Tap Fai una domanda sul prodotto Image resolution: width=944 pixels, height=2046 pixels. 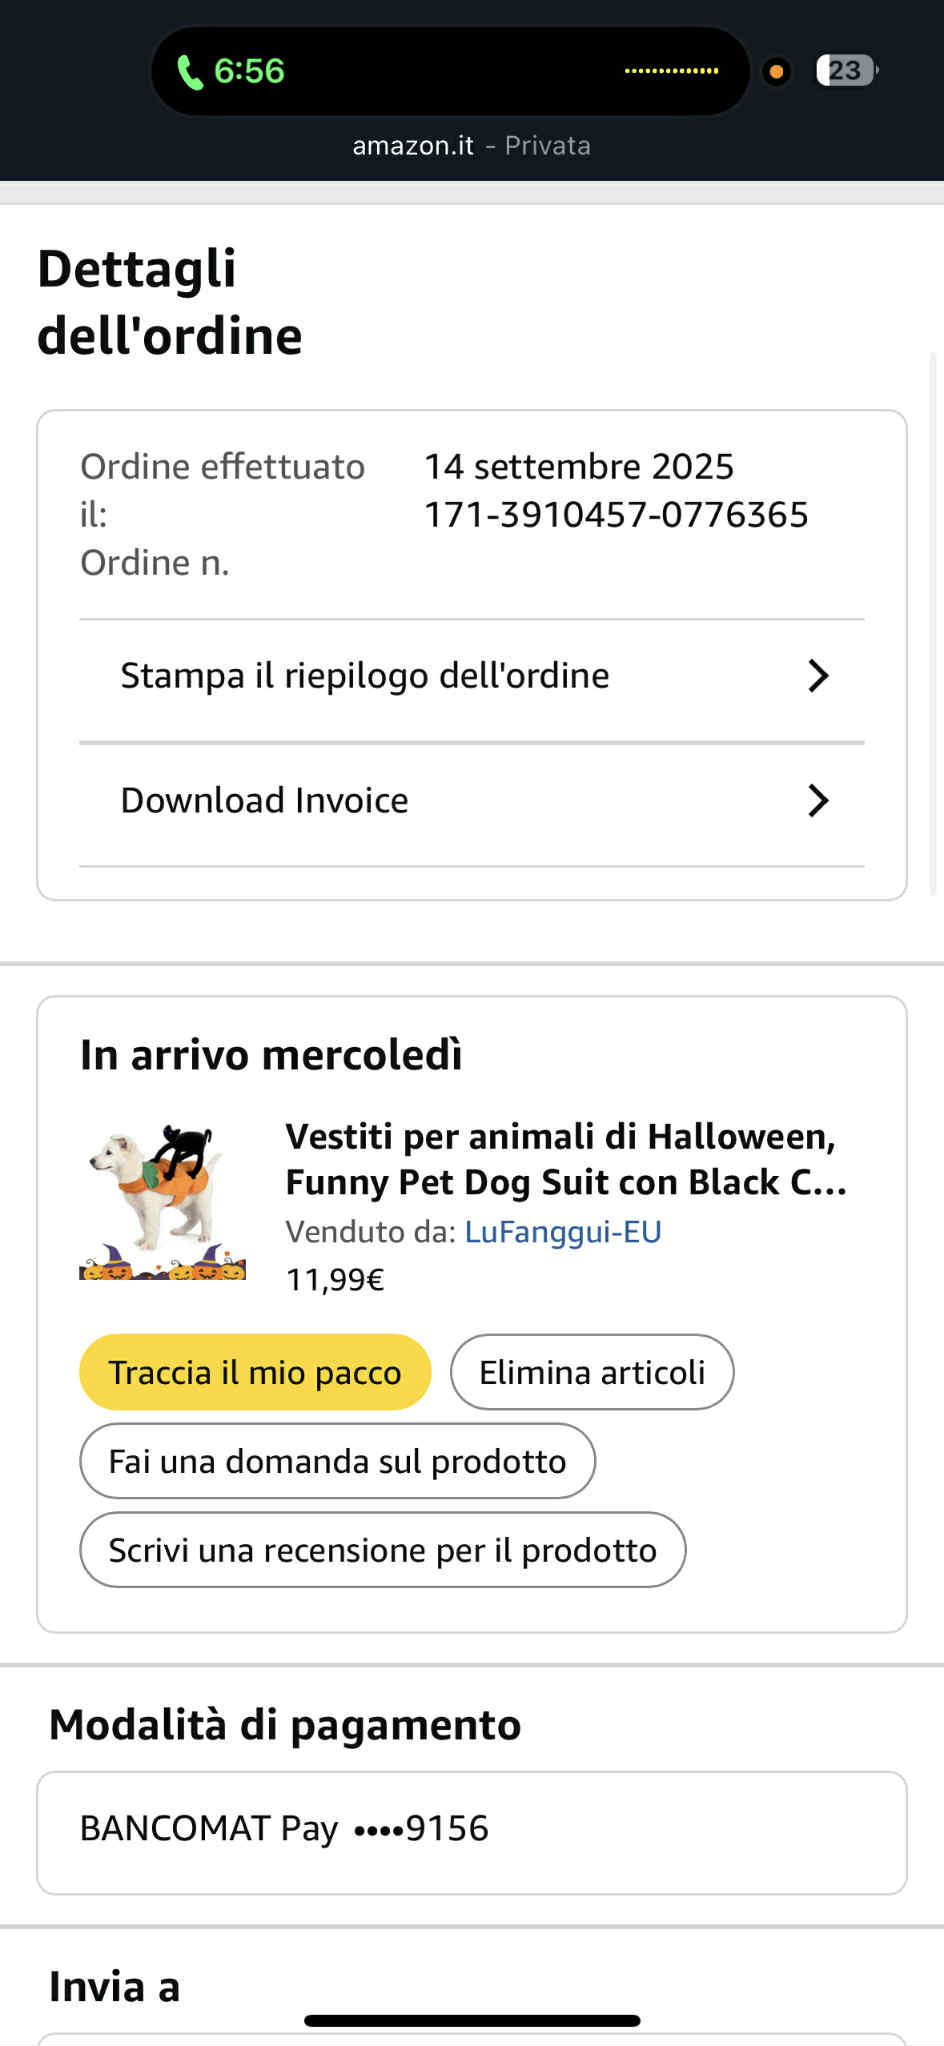337,1461
